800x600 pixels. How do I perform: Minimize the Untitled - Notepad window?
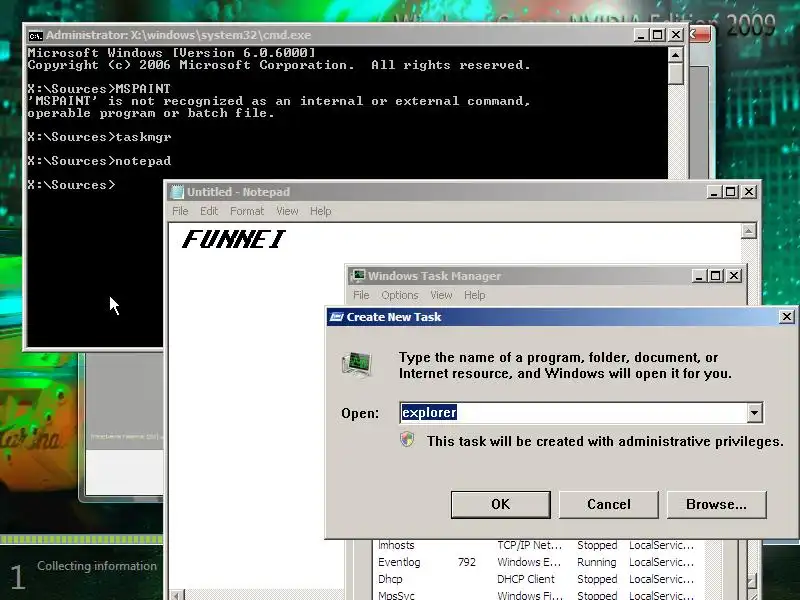pos(714,192)
